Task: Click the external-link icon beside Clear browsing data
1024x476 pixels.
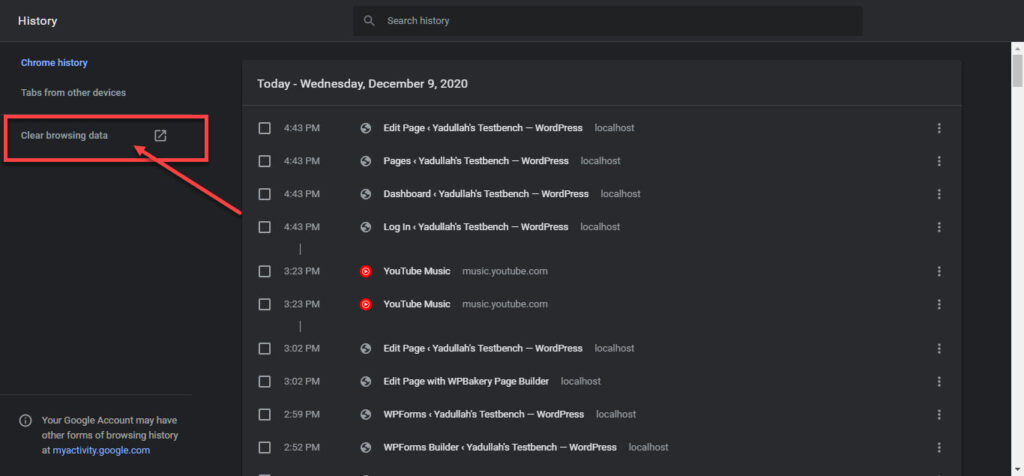Action: point(160,136)
